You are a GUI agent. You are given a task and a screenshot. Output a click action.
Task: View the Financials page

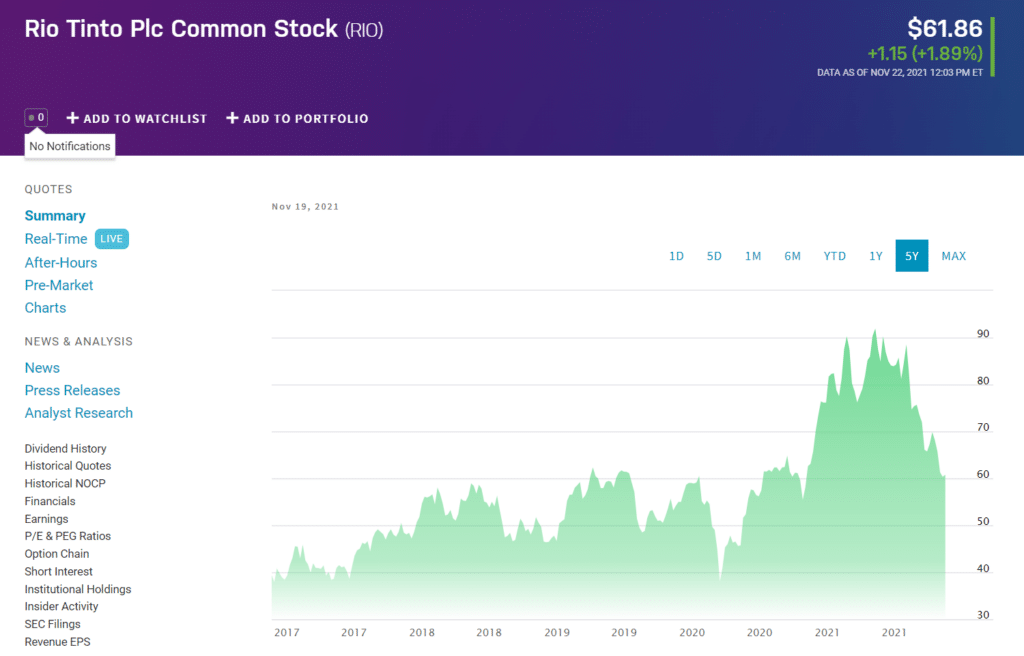coord(50,501)
